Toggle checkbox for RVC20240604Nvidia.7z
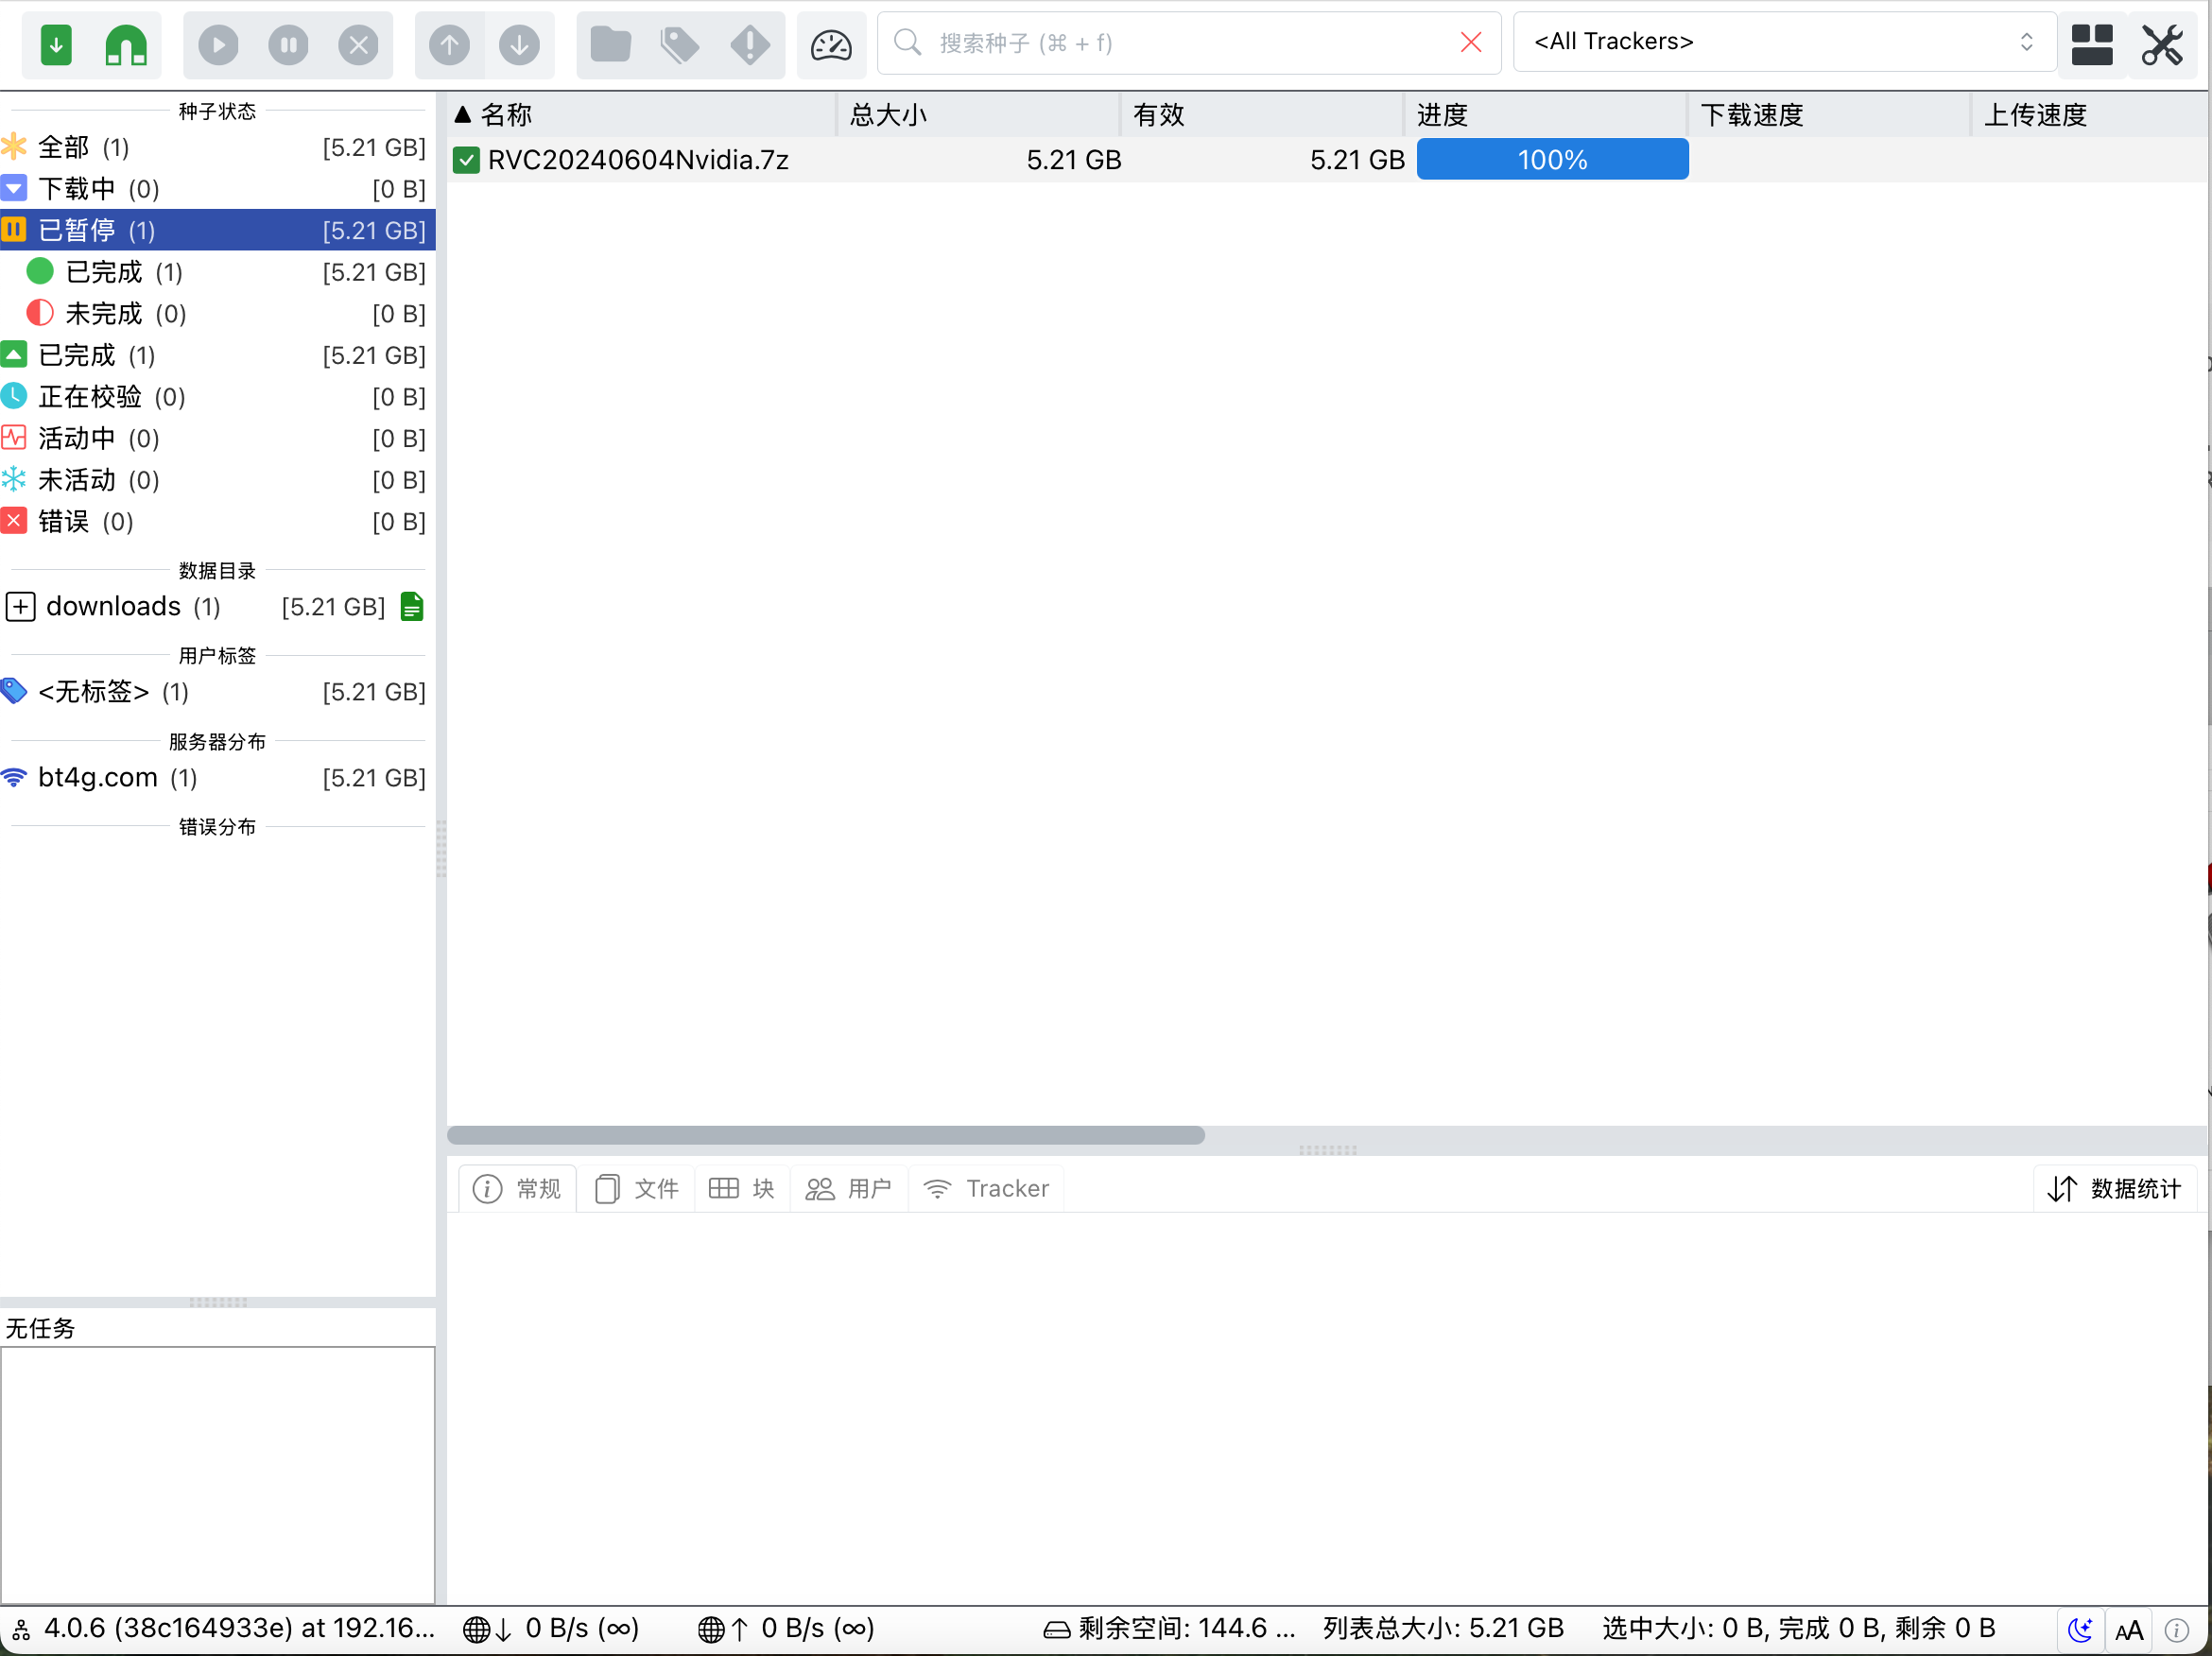 pyautogui.click(x=466, y=160)
